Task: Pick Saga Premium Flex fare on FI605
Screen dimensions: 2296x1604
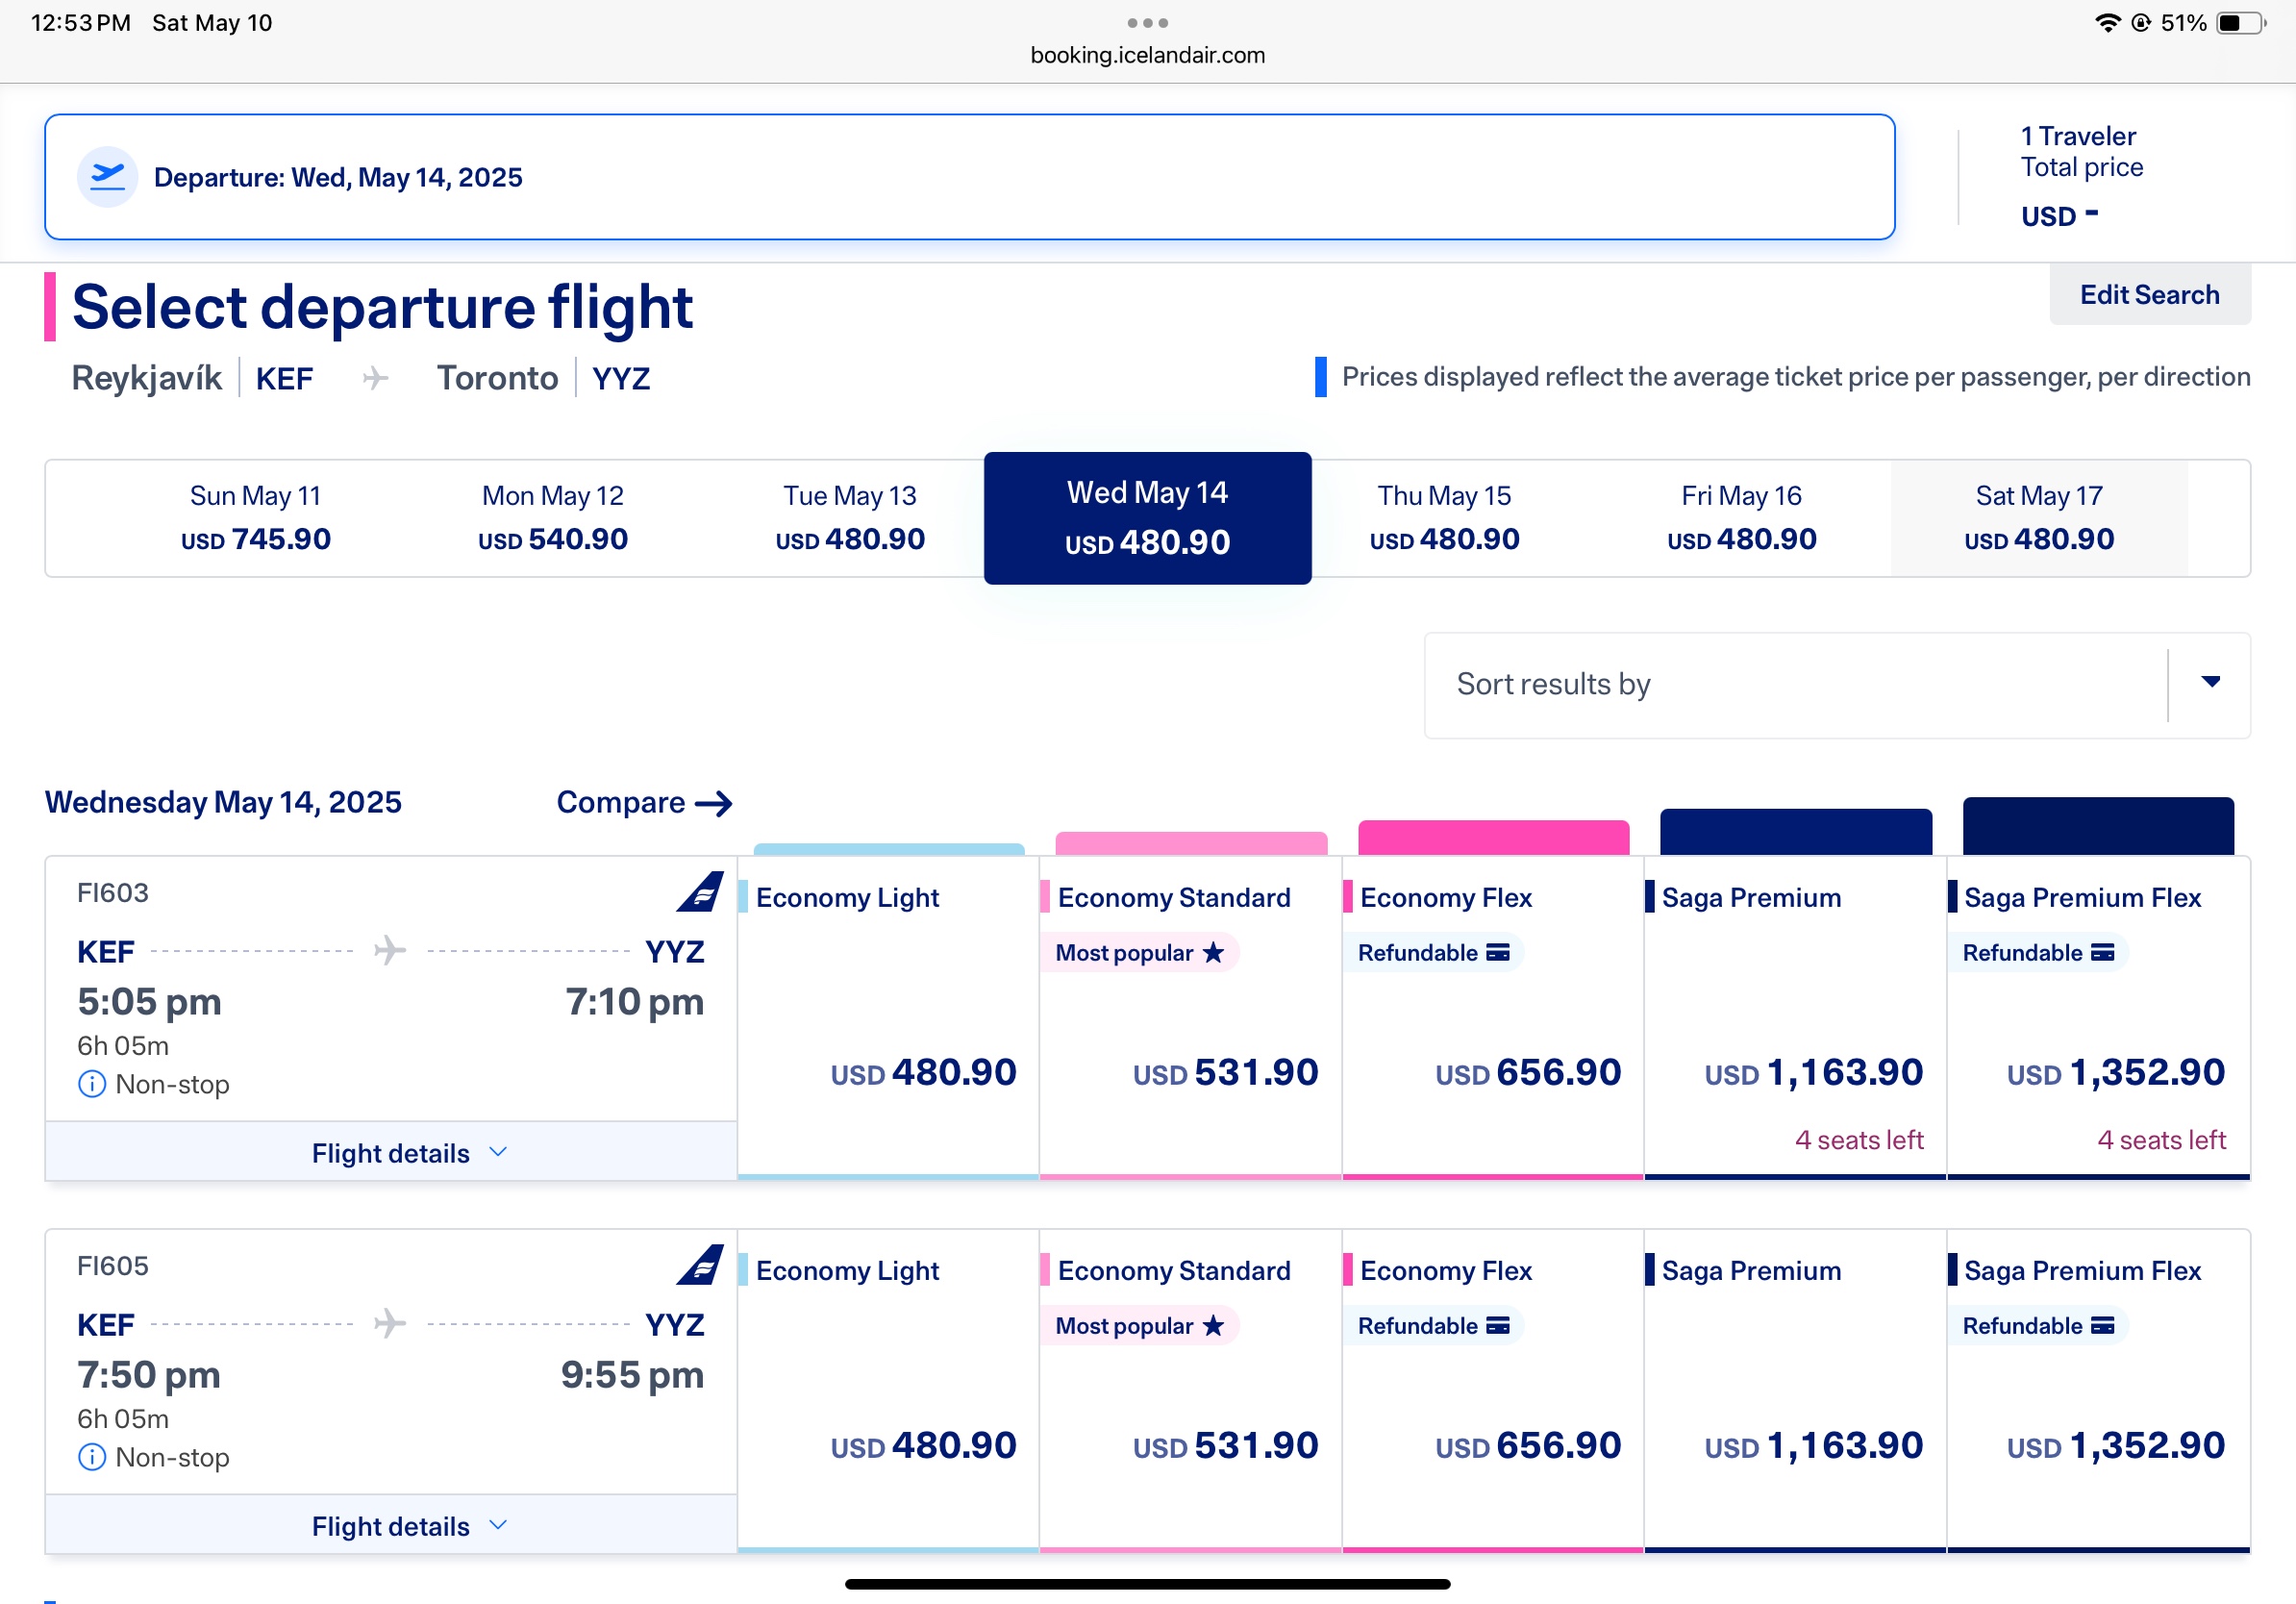Action: pyautogui.click(x=2098, y=1391)
